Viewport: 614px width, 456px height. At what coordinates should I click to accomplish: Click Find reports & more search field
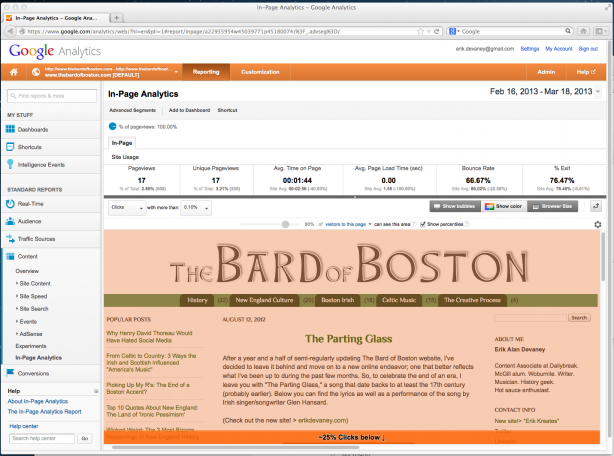52,96
